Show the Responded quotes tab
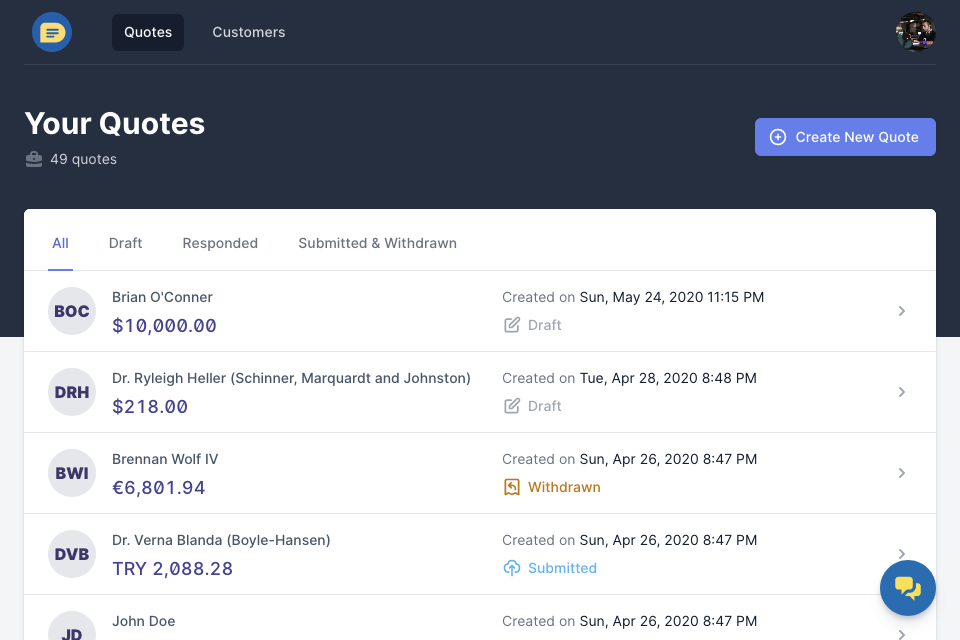Image resolution: width=960 pixels, height=640 pixels. tap(220, 243)
